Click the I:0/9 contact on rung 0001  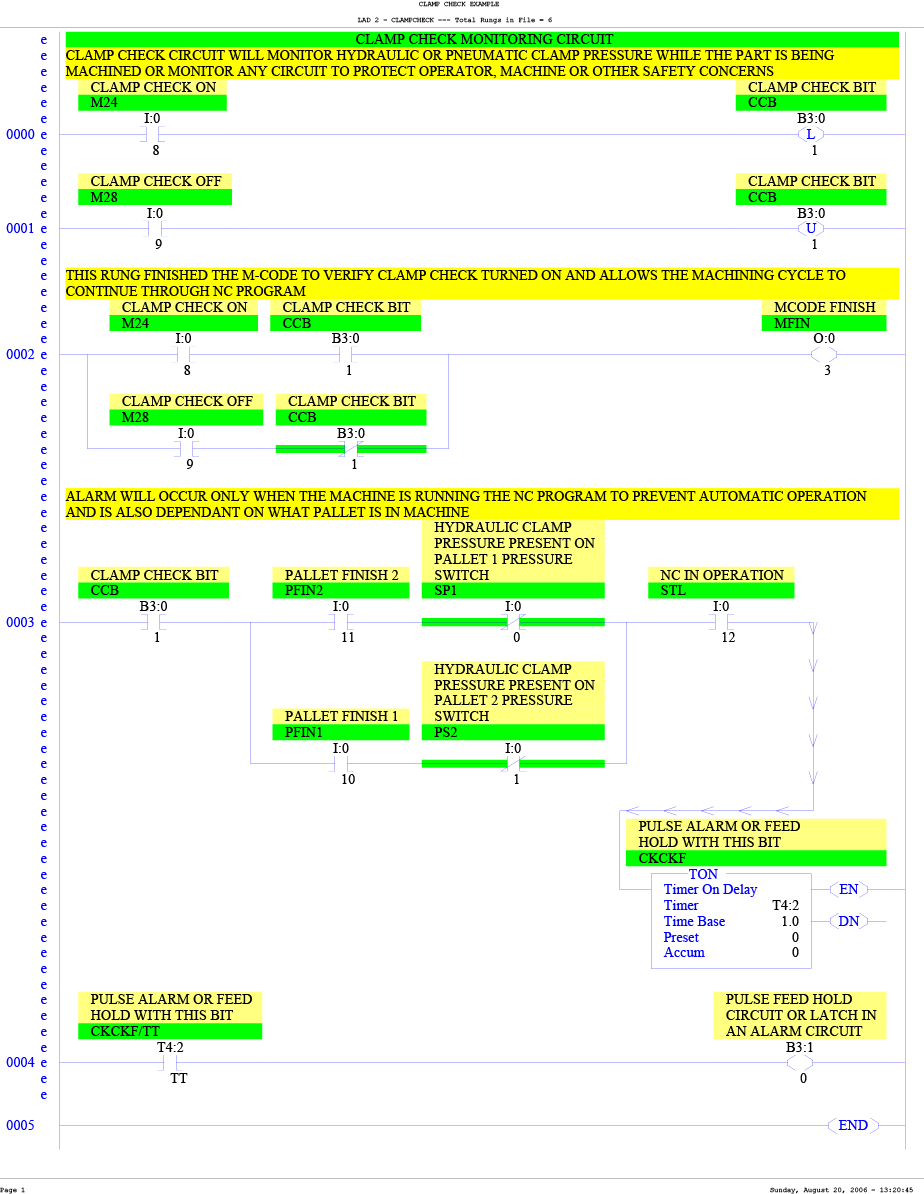[155, 228]
